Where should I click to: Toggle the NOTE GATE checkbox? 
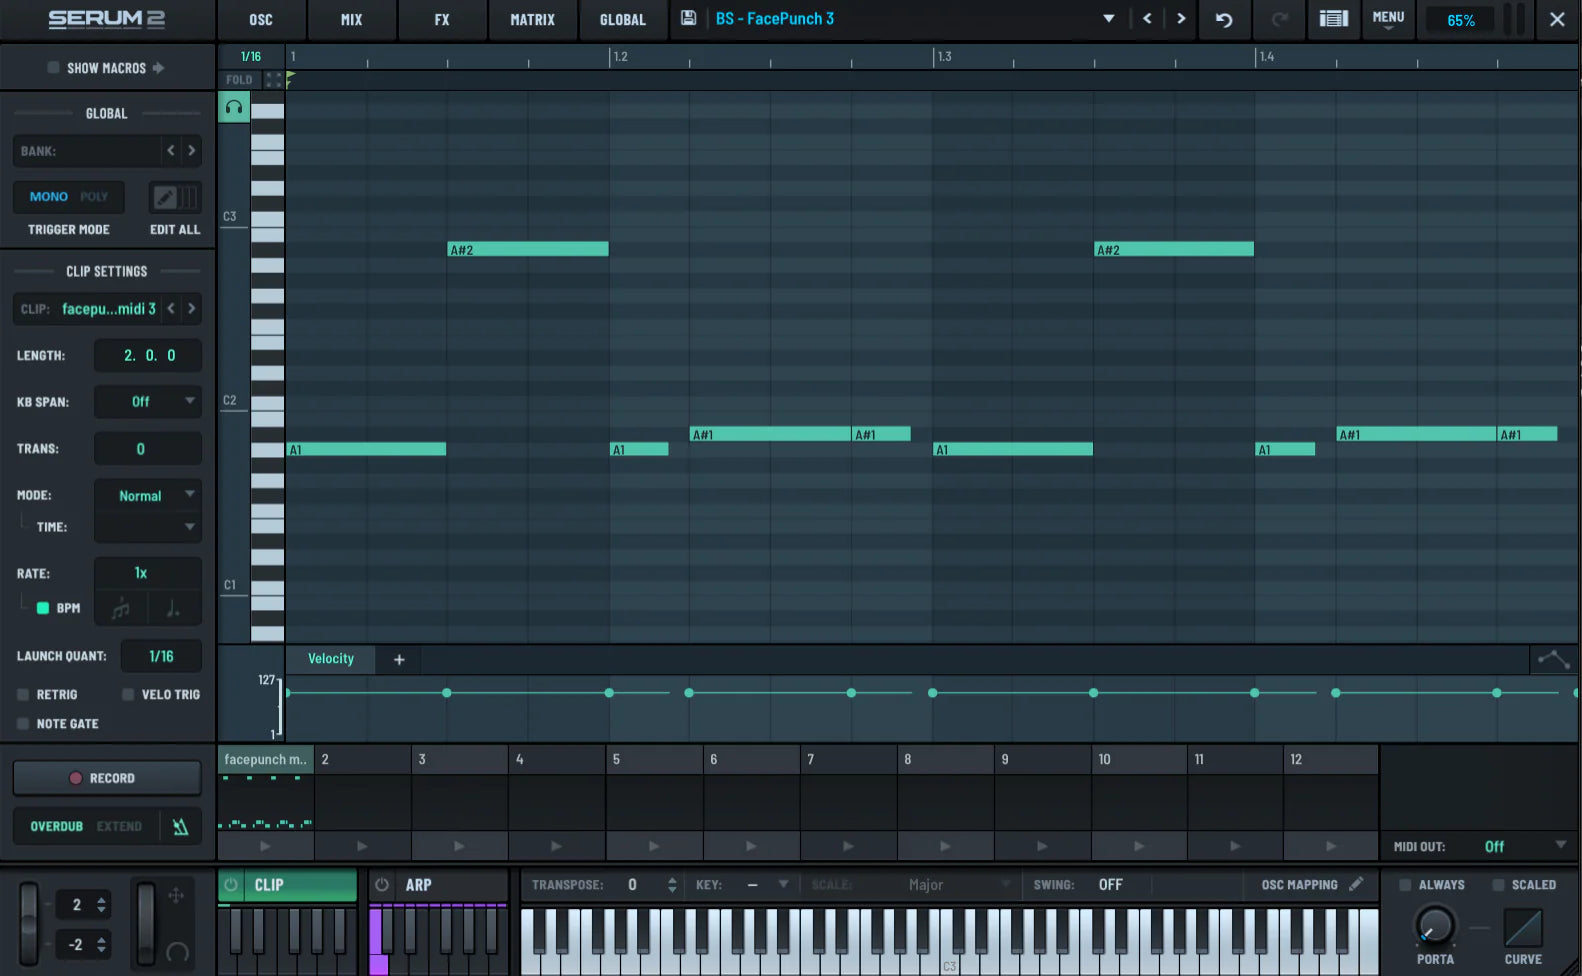pos(23,724)
